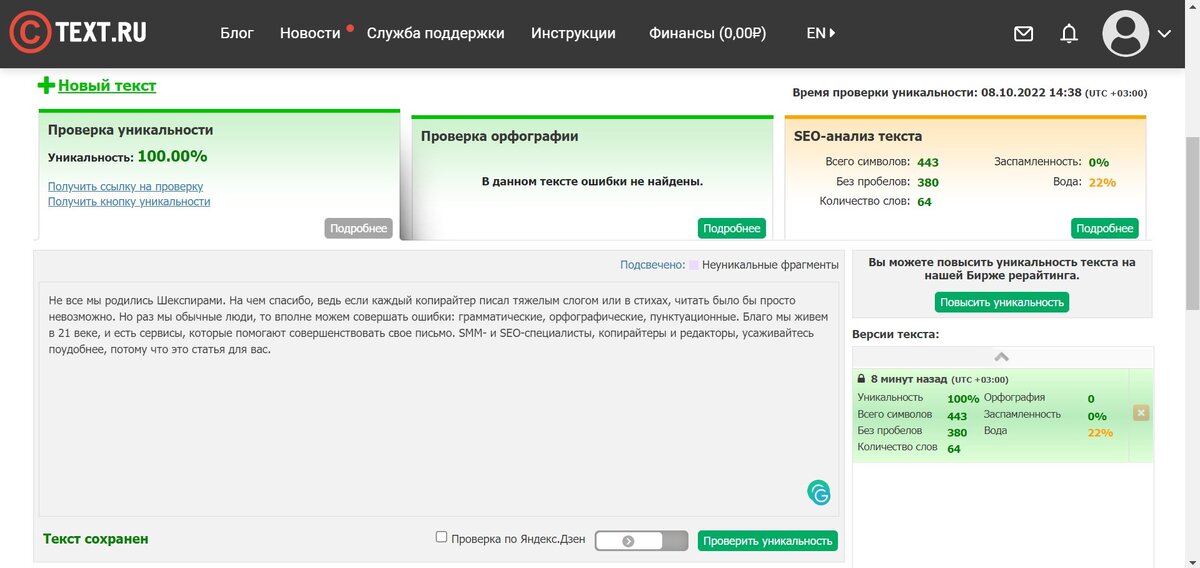Click the user avatar icon
The image size is (1200, 568).
(1125, 33)
